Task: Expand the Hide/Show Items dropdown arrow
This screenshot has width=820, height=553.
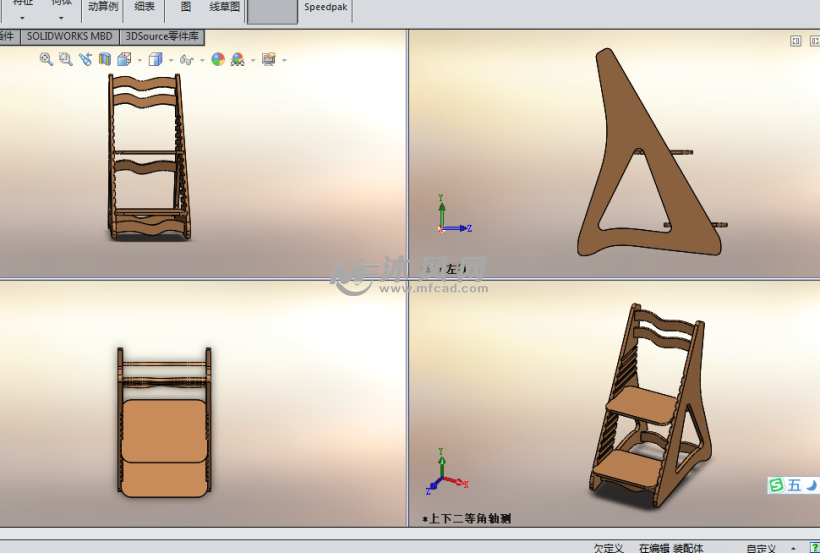Action: 202,60
